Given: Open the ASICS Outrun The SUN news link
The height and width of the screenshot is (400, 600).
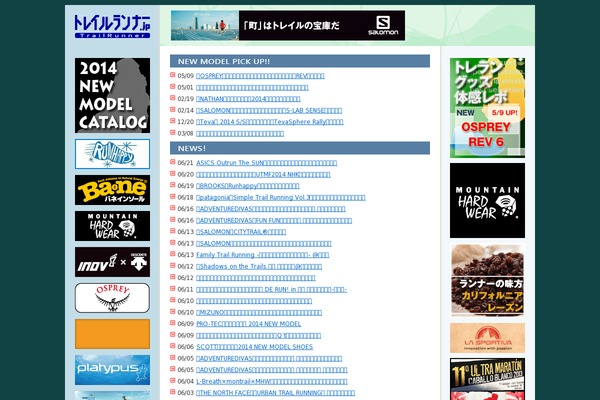Looking at the screenshot, I should click(266, 163).
